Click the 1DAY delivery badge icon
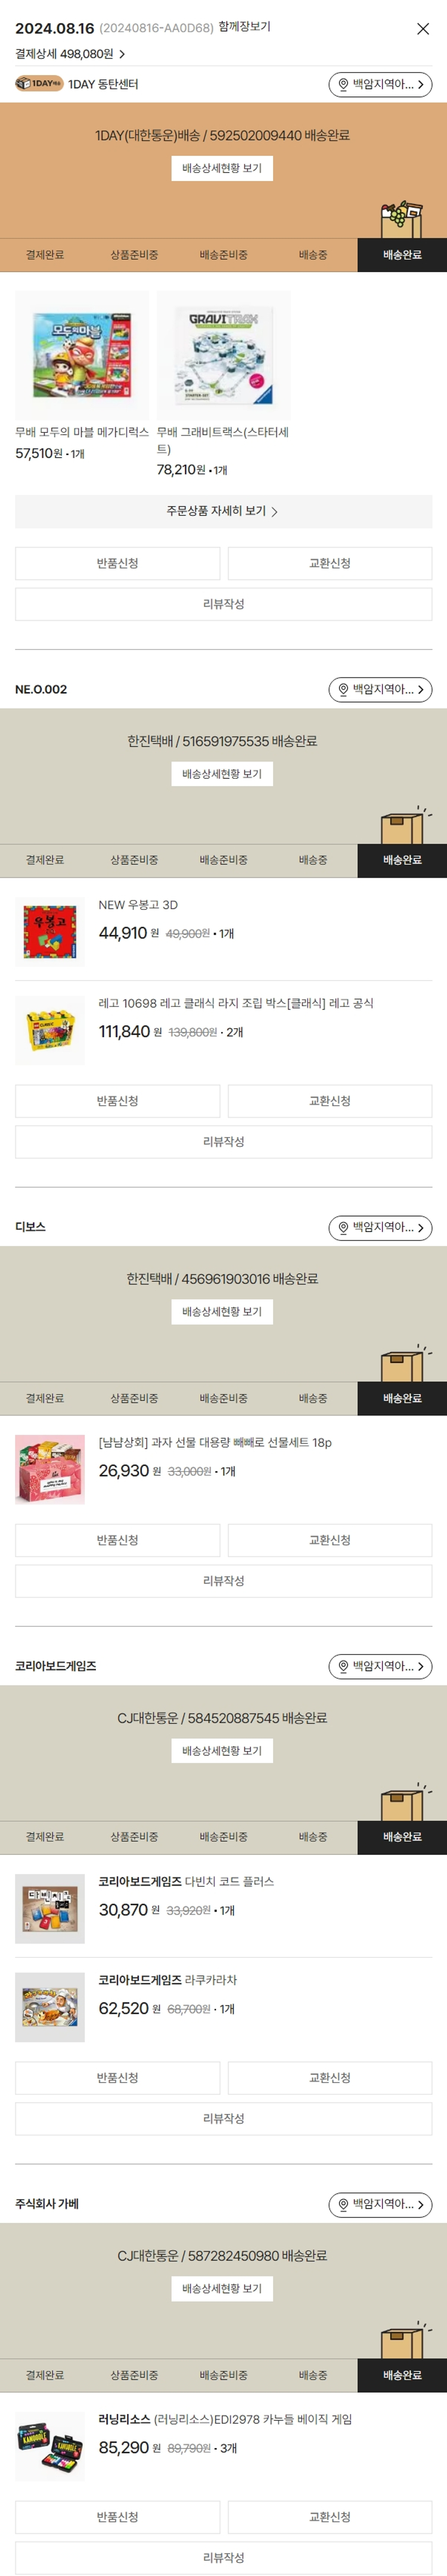 point(39,84)
